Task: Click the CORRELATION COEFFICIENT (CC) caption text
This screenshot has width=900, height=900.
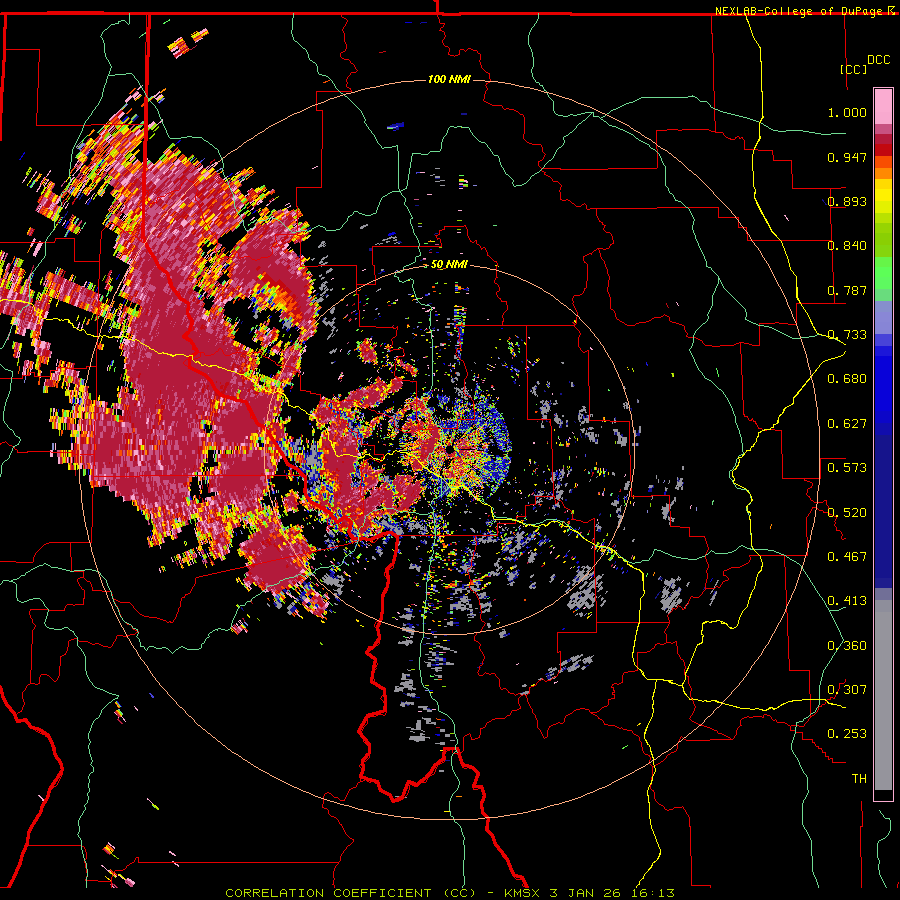Action: point(350,893)
